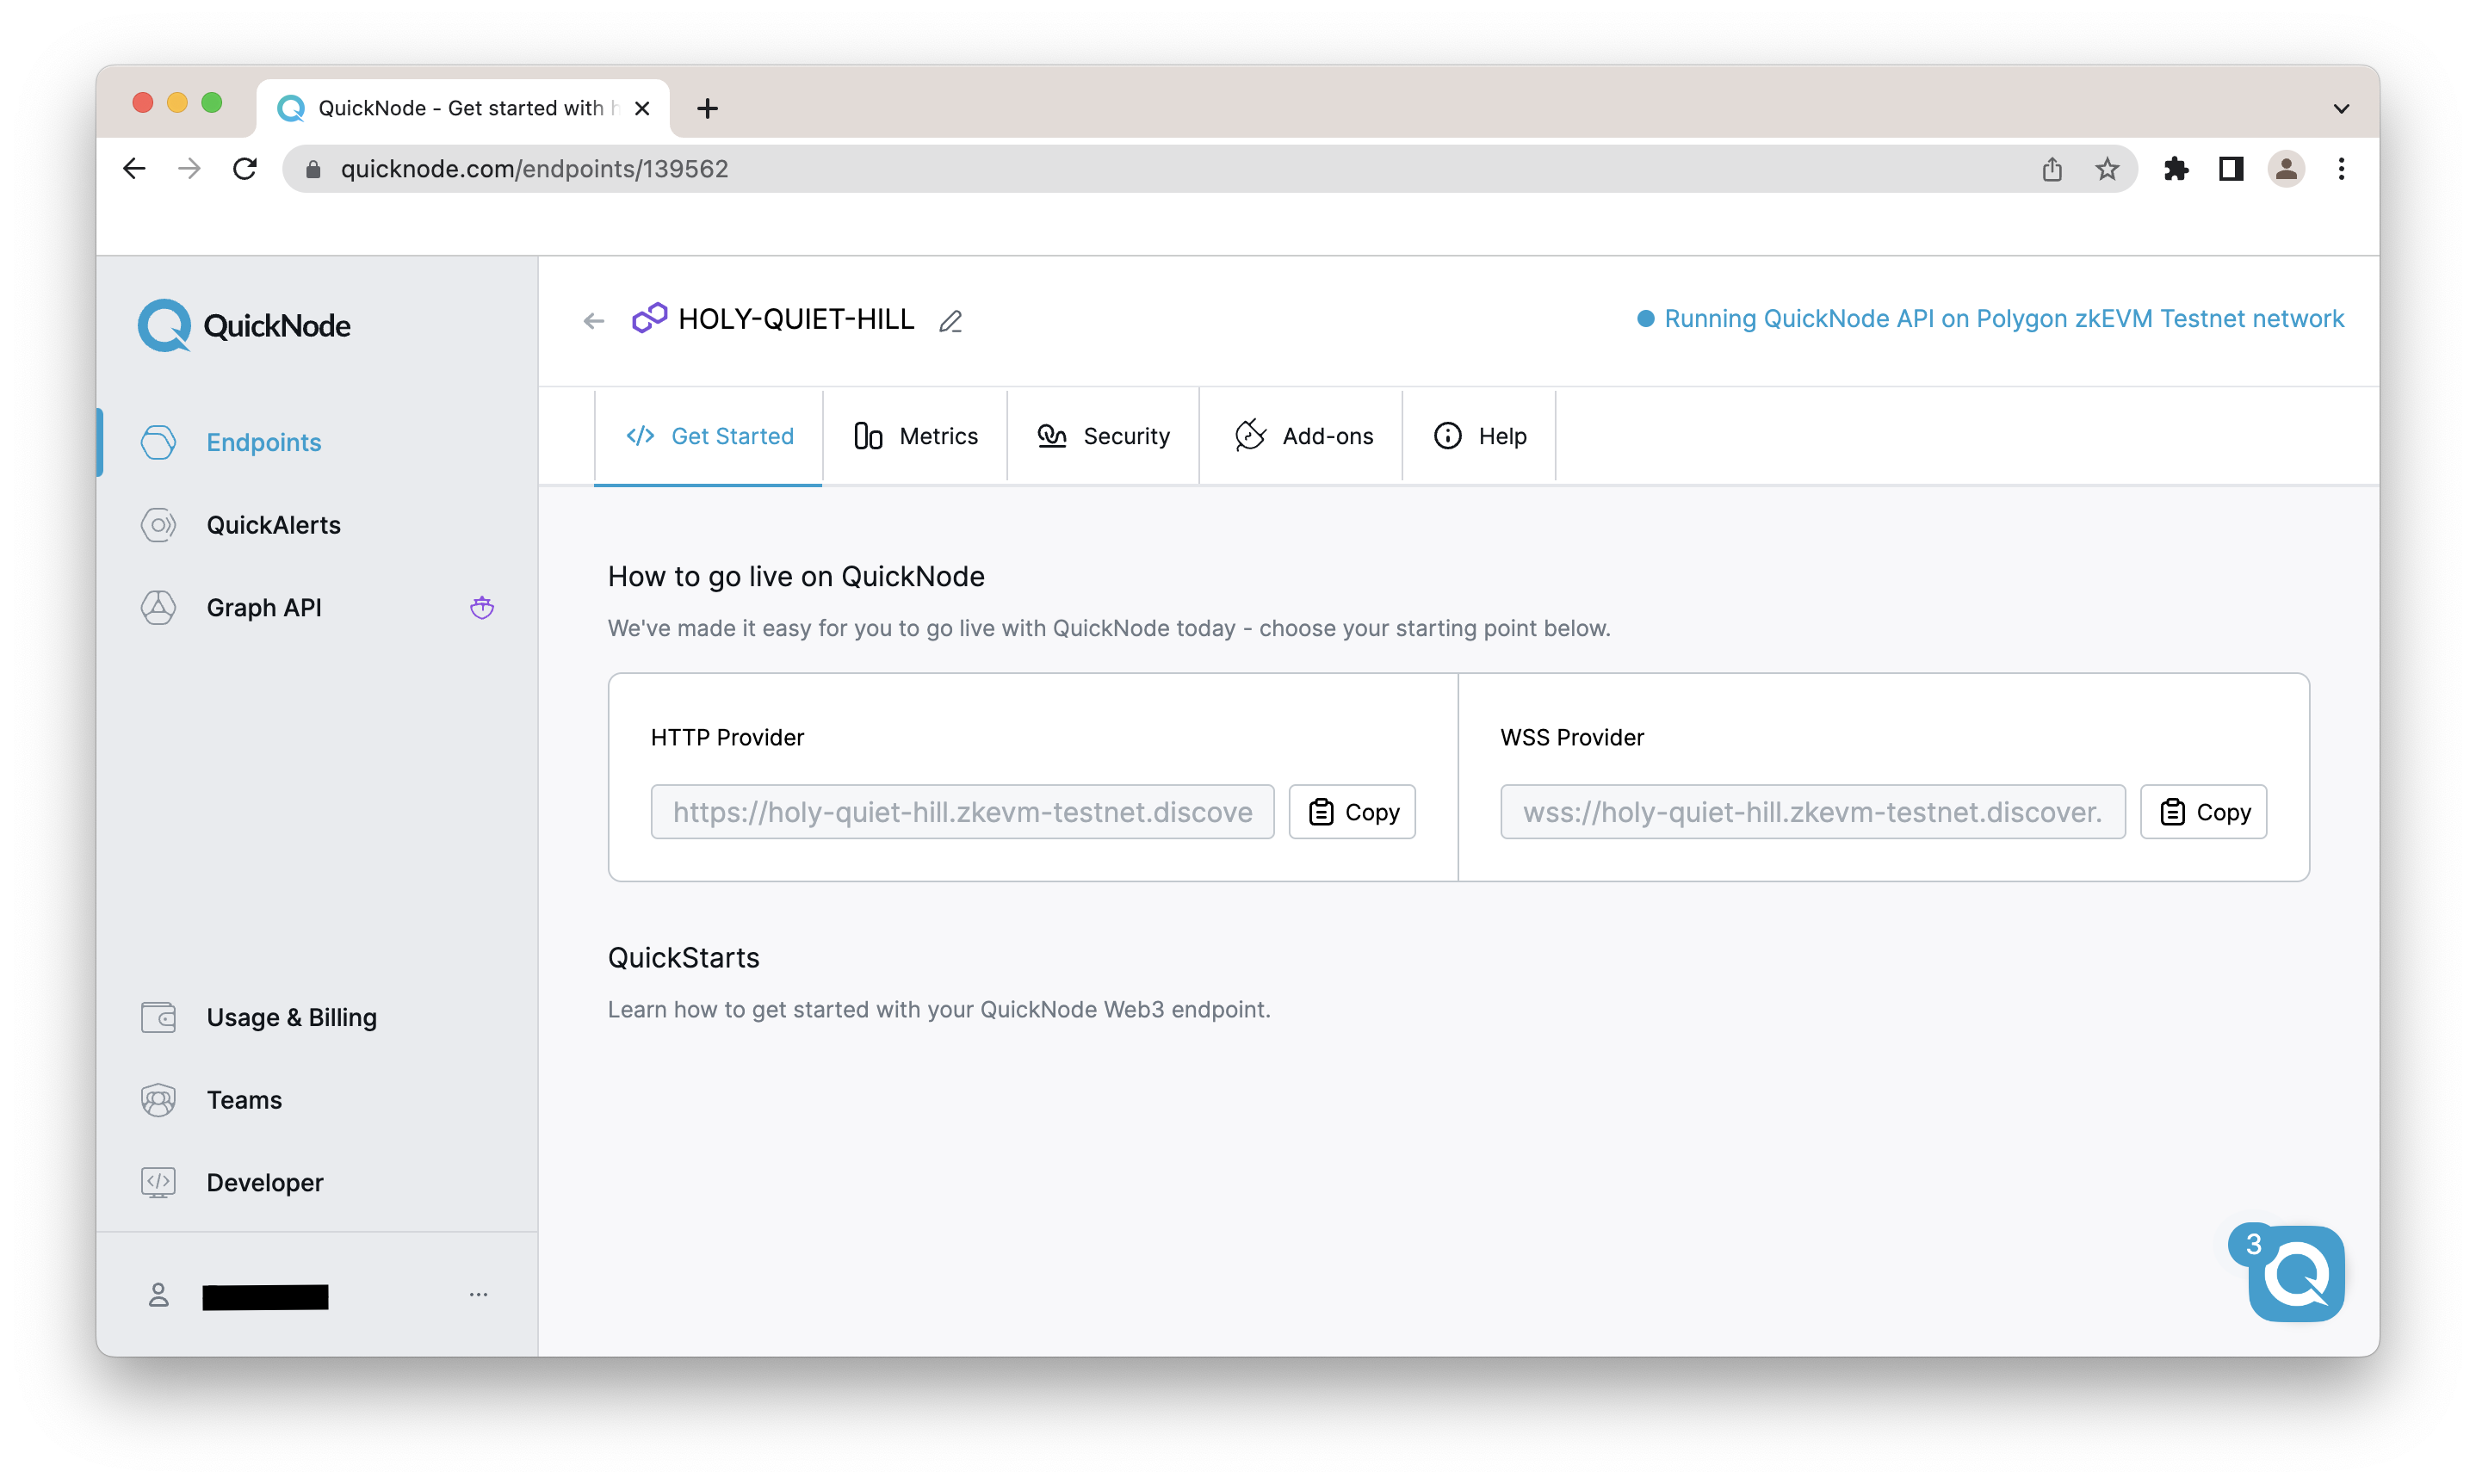Screen dimensions: 2476x1484
Task: Click the back arrow next to endpoint name
Action: click(594, 321)
